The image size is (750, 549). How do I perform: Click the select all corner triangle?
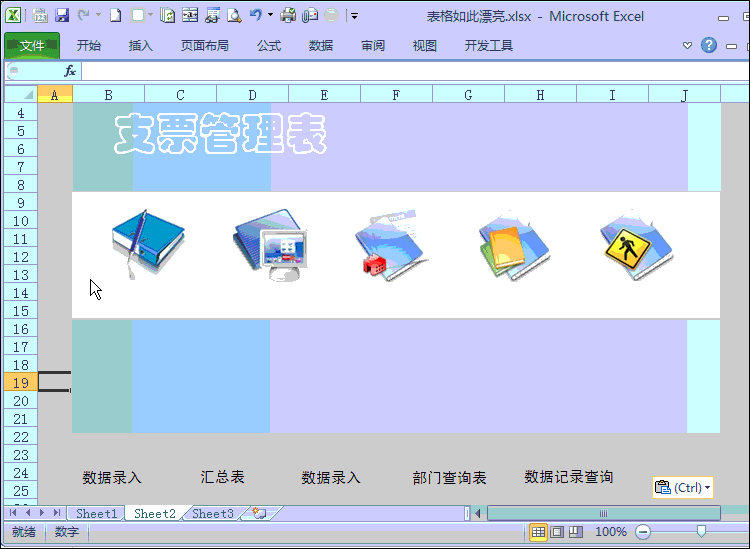tap(21, 94)
